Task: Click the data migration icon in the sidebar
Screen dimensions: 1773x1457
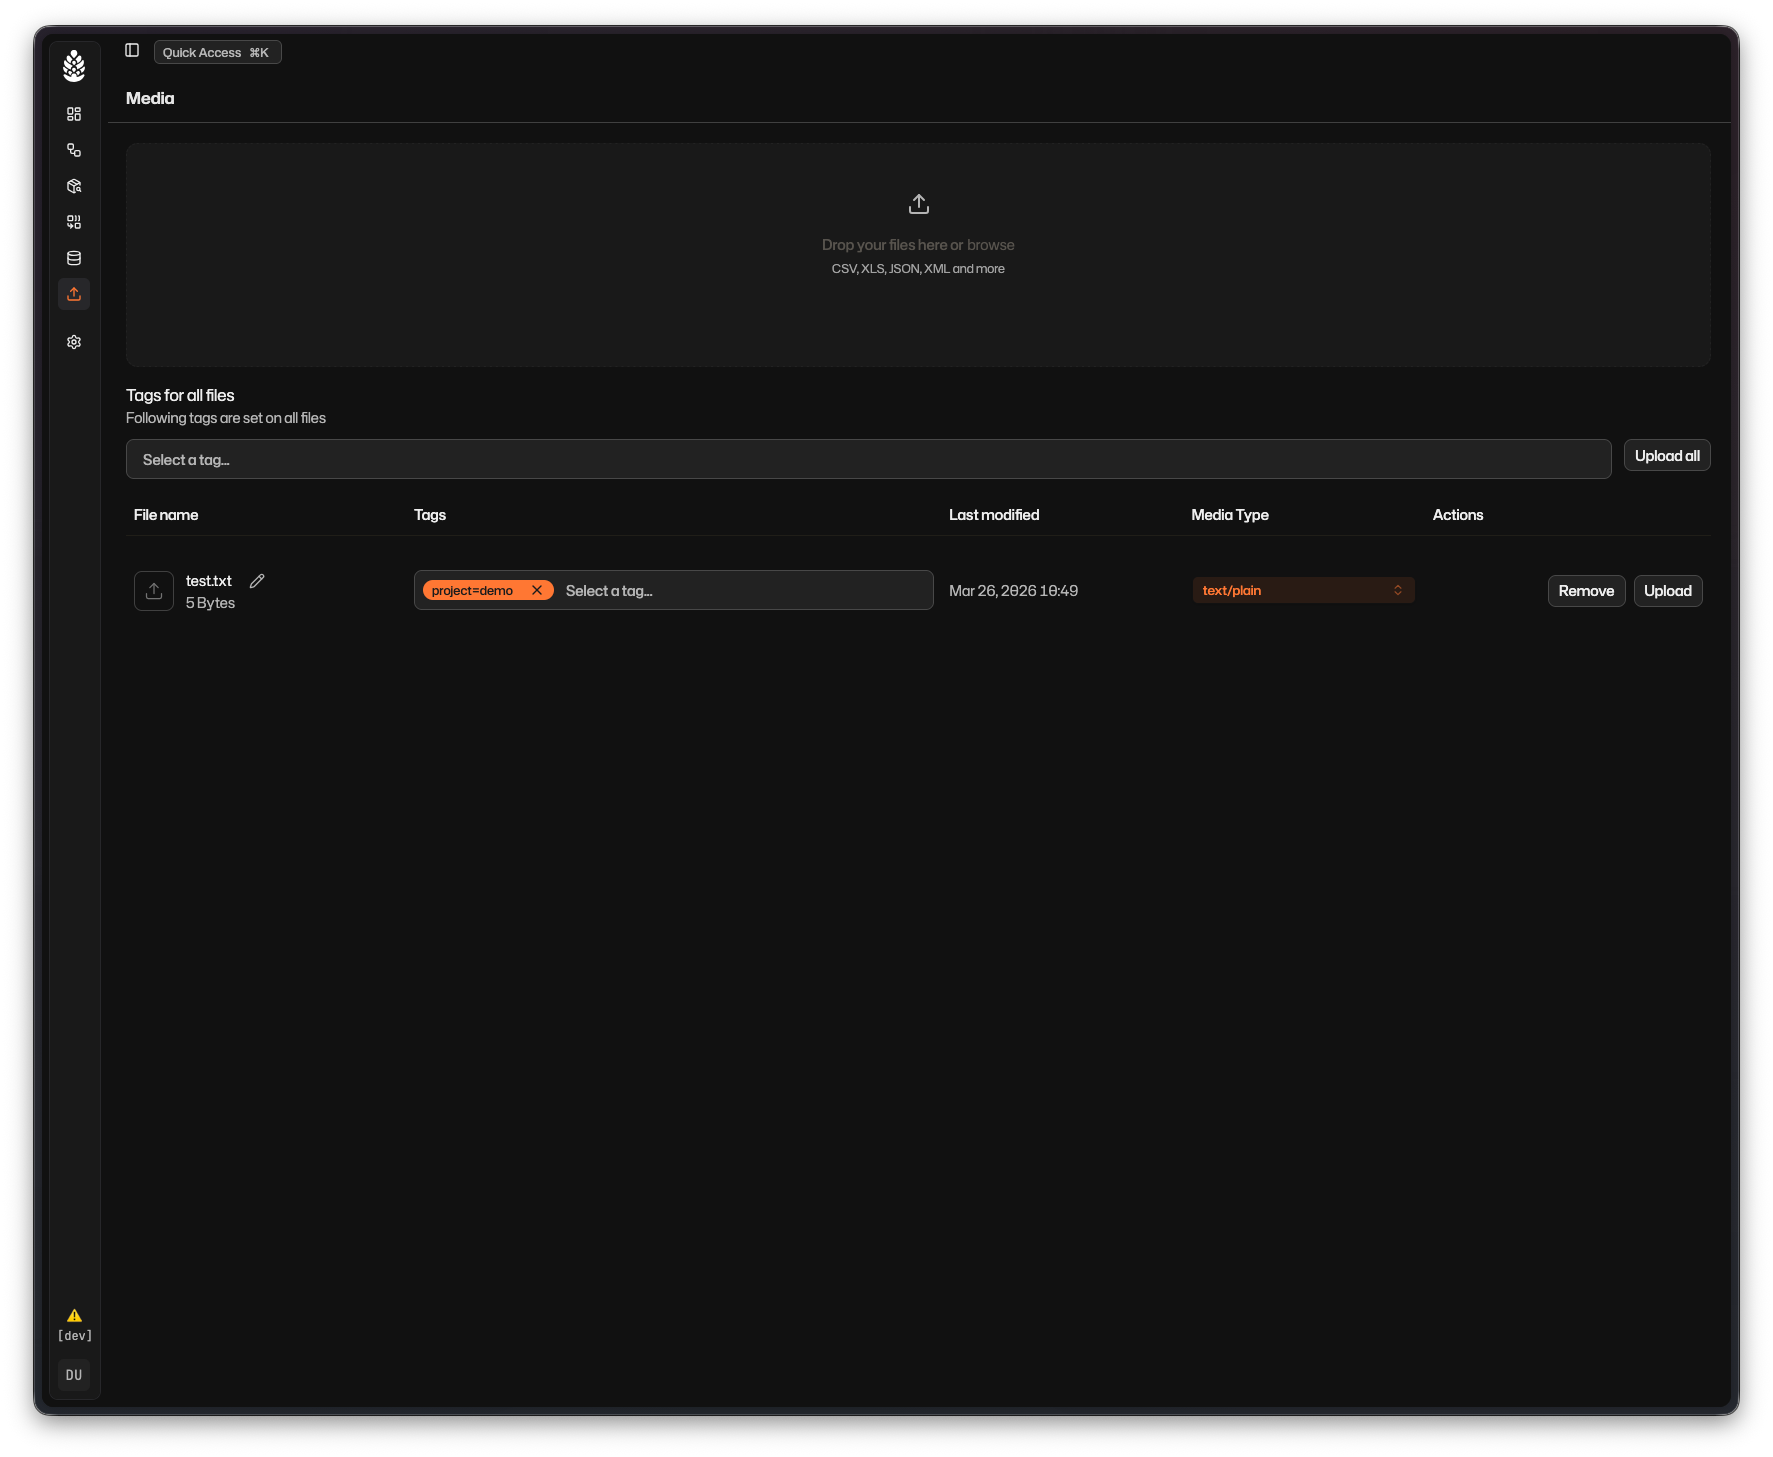Action: [x=74, y=222]
